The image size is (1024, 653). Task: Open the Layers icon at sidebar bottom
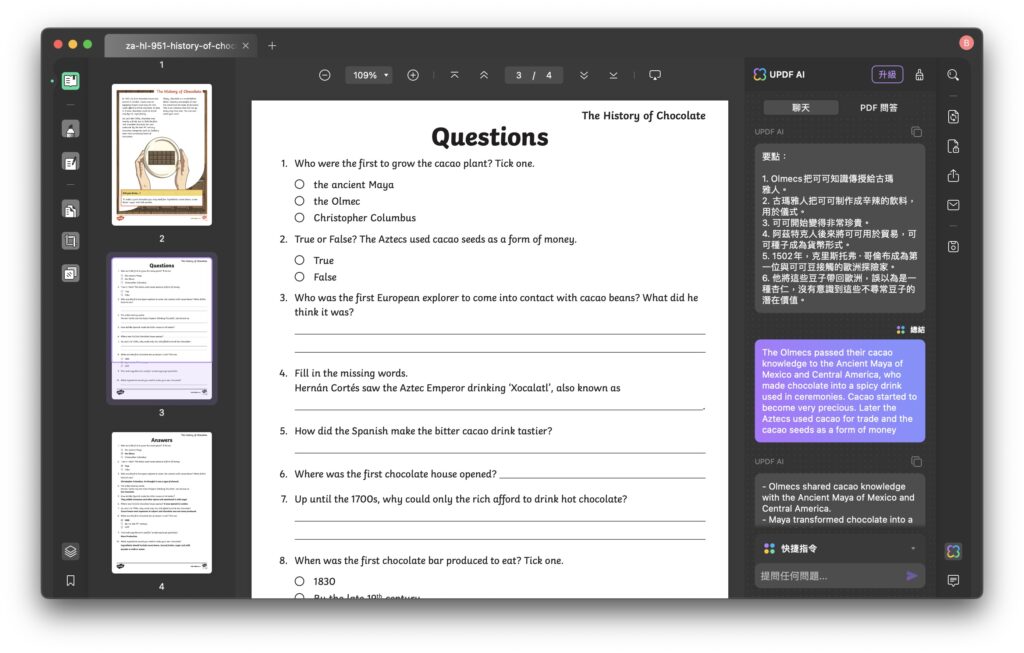71,551
